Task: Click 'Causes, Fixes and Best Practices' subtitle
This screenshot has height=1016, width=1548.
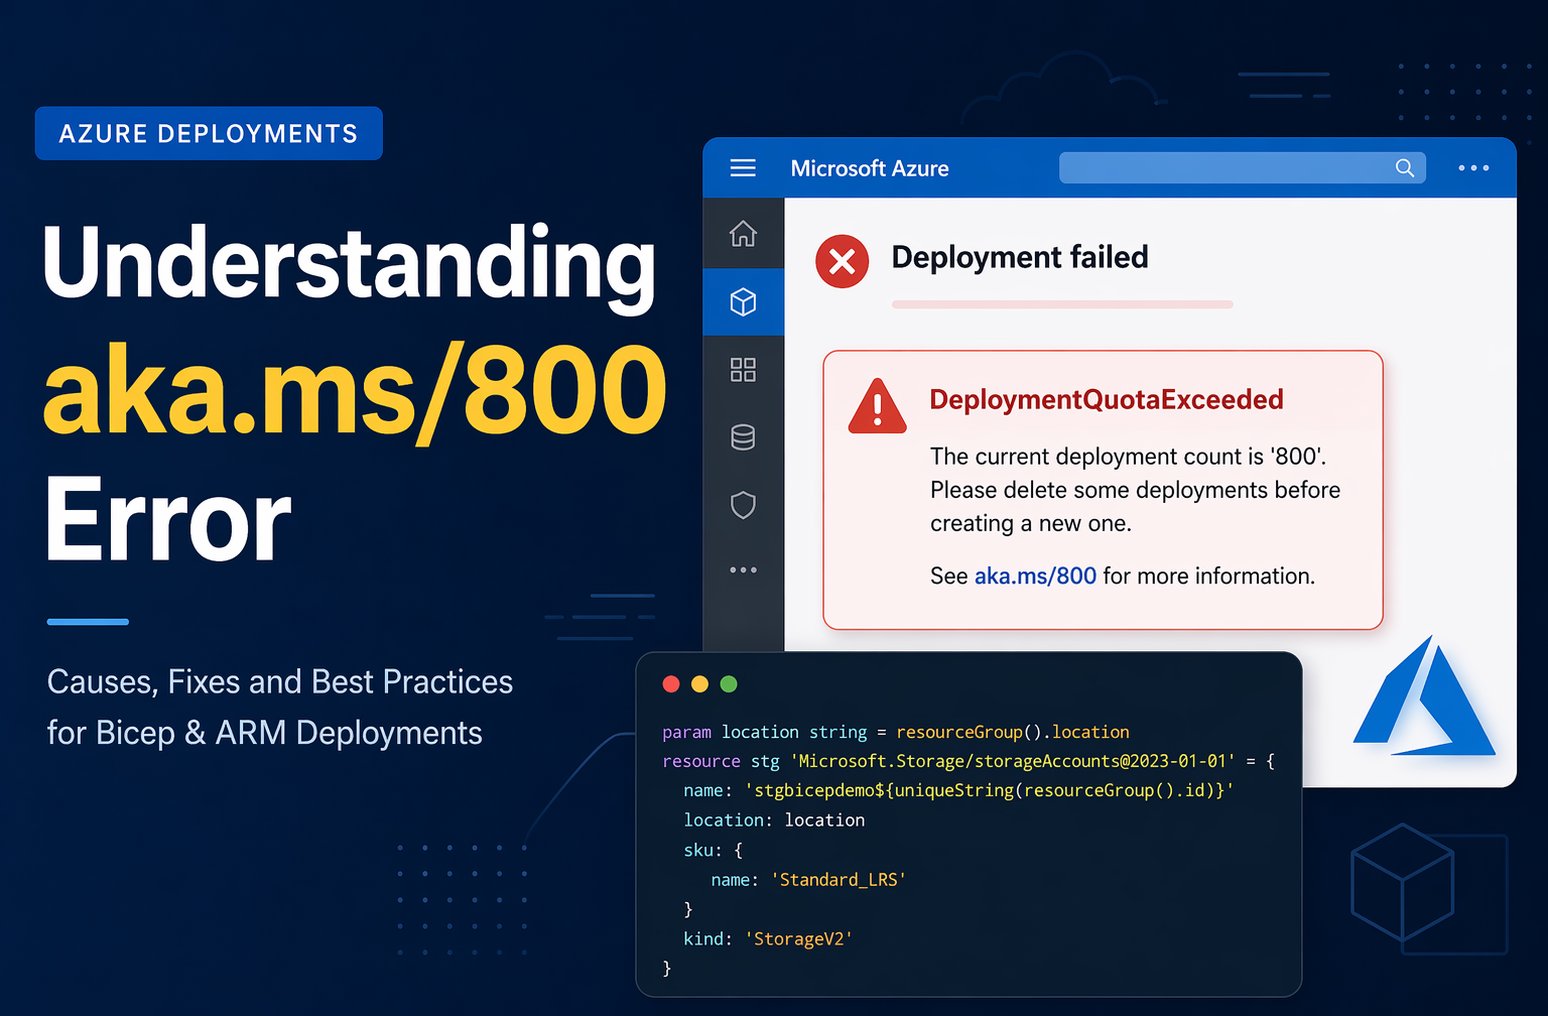Action: pyautogui.click(x=280, y=682)
